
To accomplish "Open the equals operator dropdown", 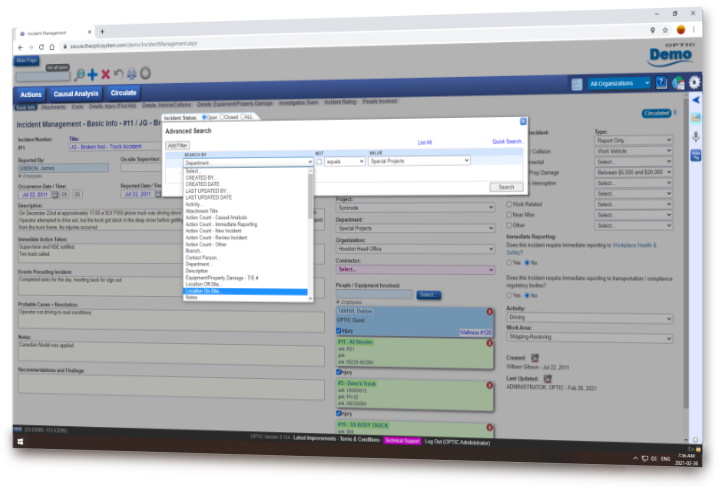I will (345, 161).
